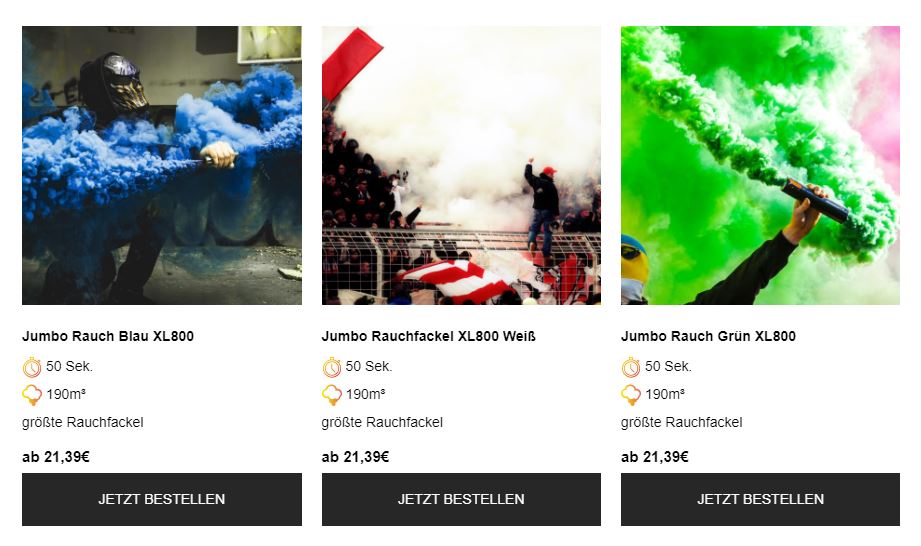Viewport: 921px width, 546px height.
Task: Click the ab 21,39€ price of Rauch Blau
Action: [56, 457]
